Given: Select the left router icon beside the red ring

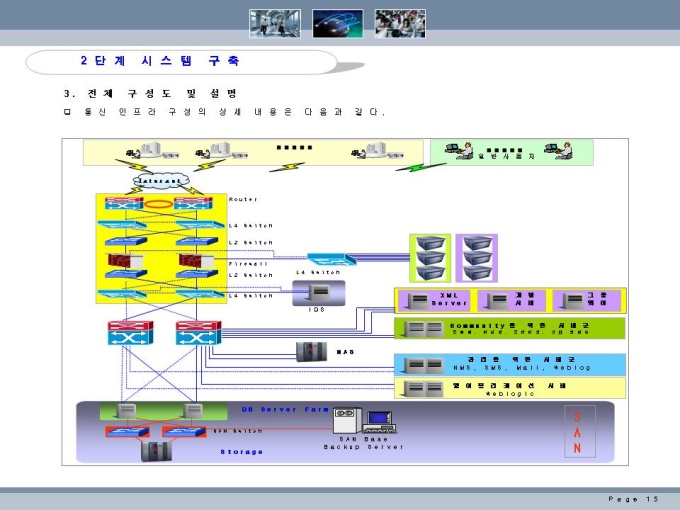Looking at the screenshot, I should pos(124,203).
